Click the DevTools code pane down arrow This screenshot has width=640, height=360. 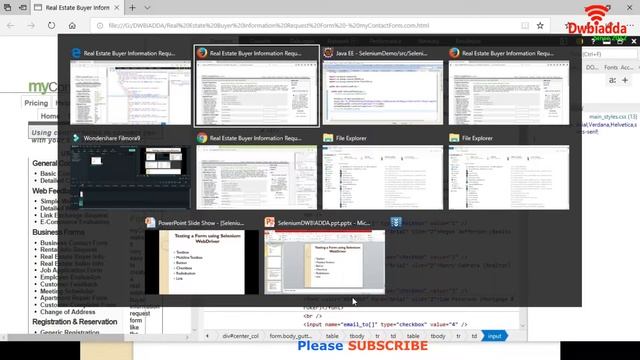(522, 326)
